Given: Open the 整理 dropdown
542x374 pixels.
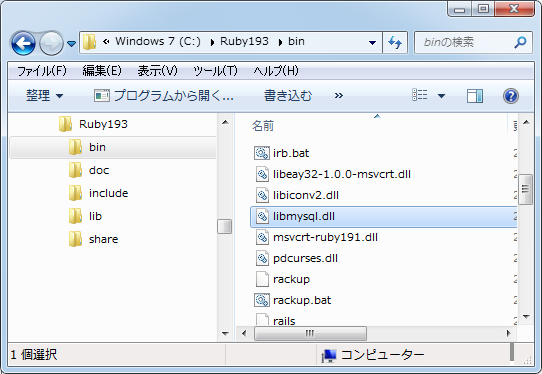Looking at the screenshot, I should [x=45, y=96].
